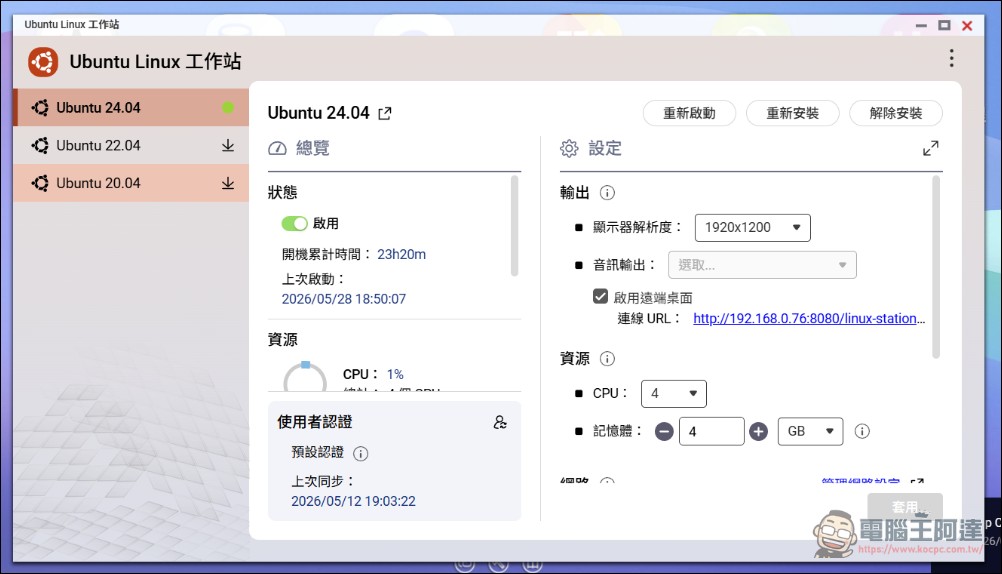Open the 顯示器解析度 1920x1200 dropdown
This screenshot has height=574, width=1002.
[x=752, y=228]
